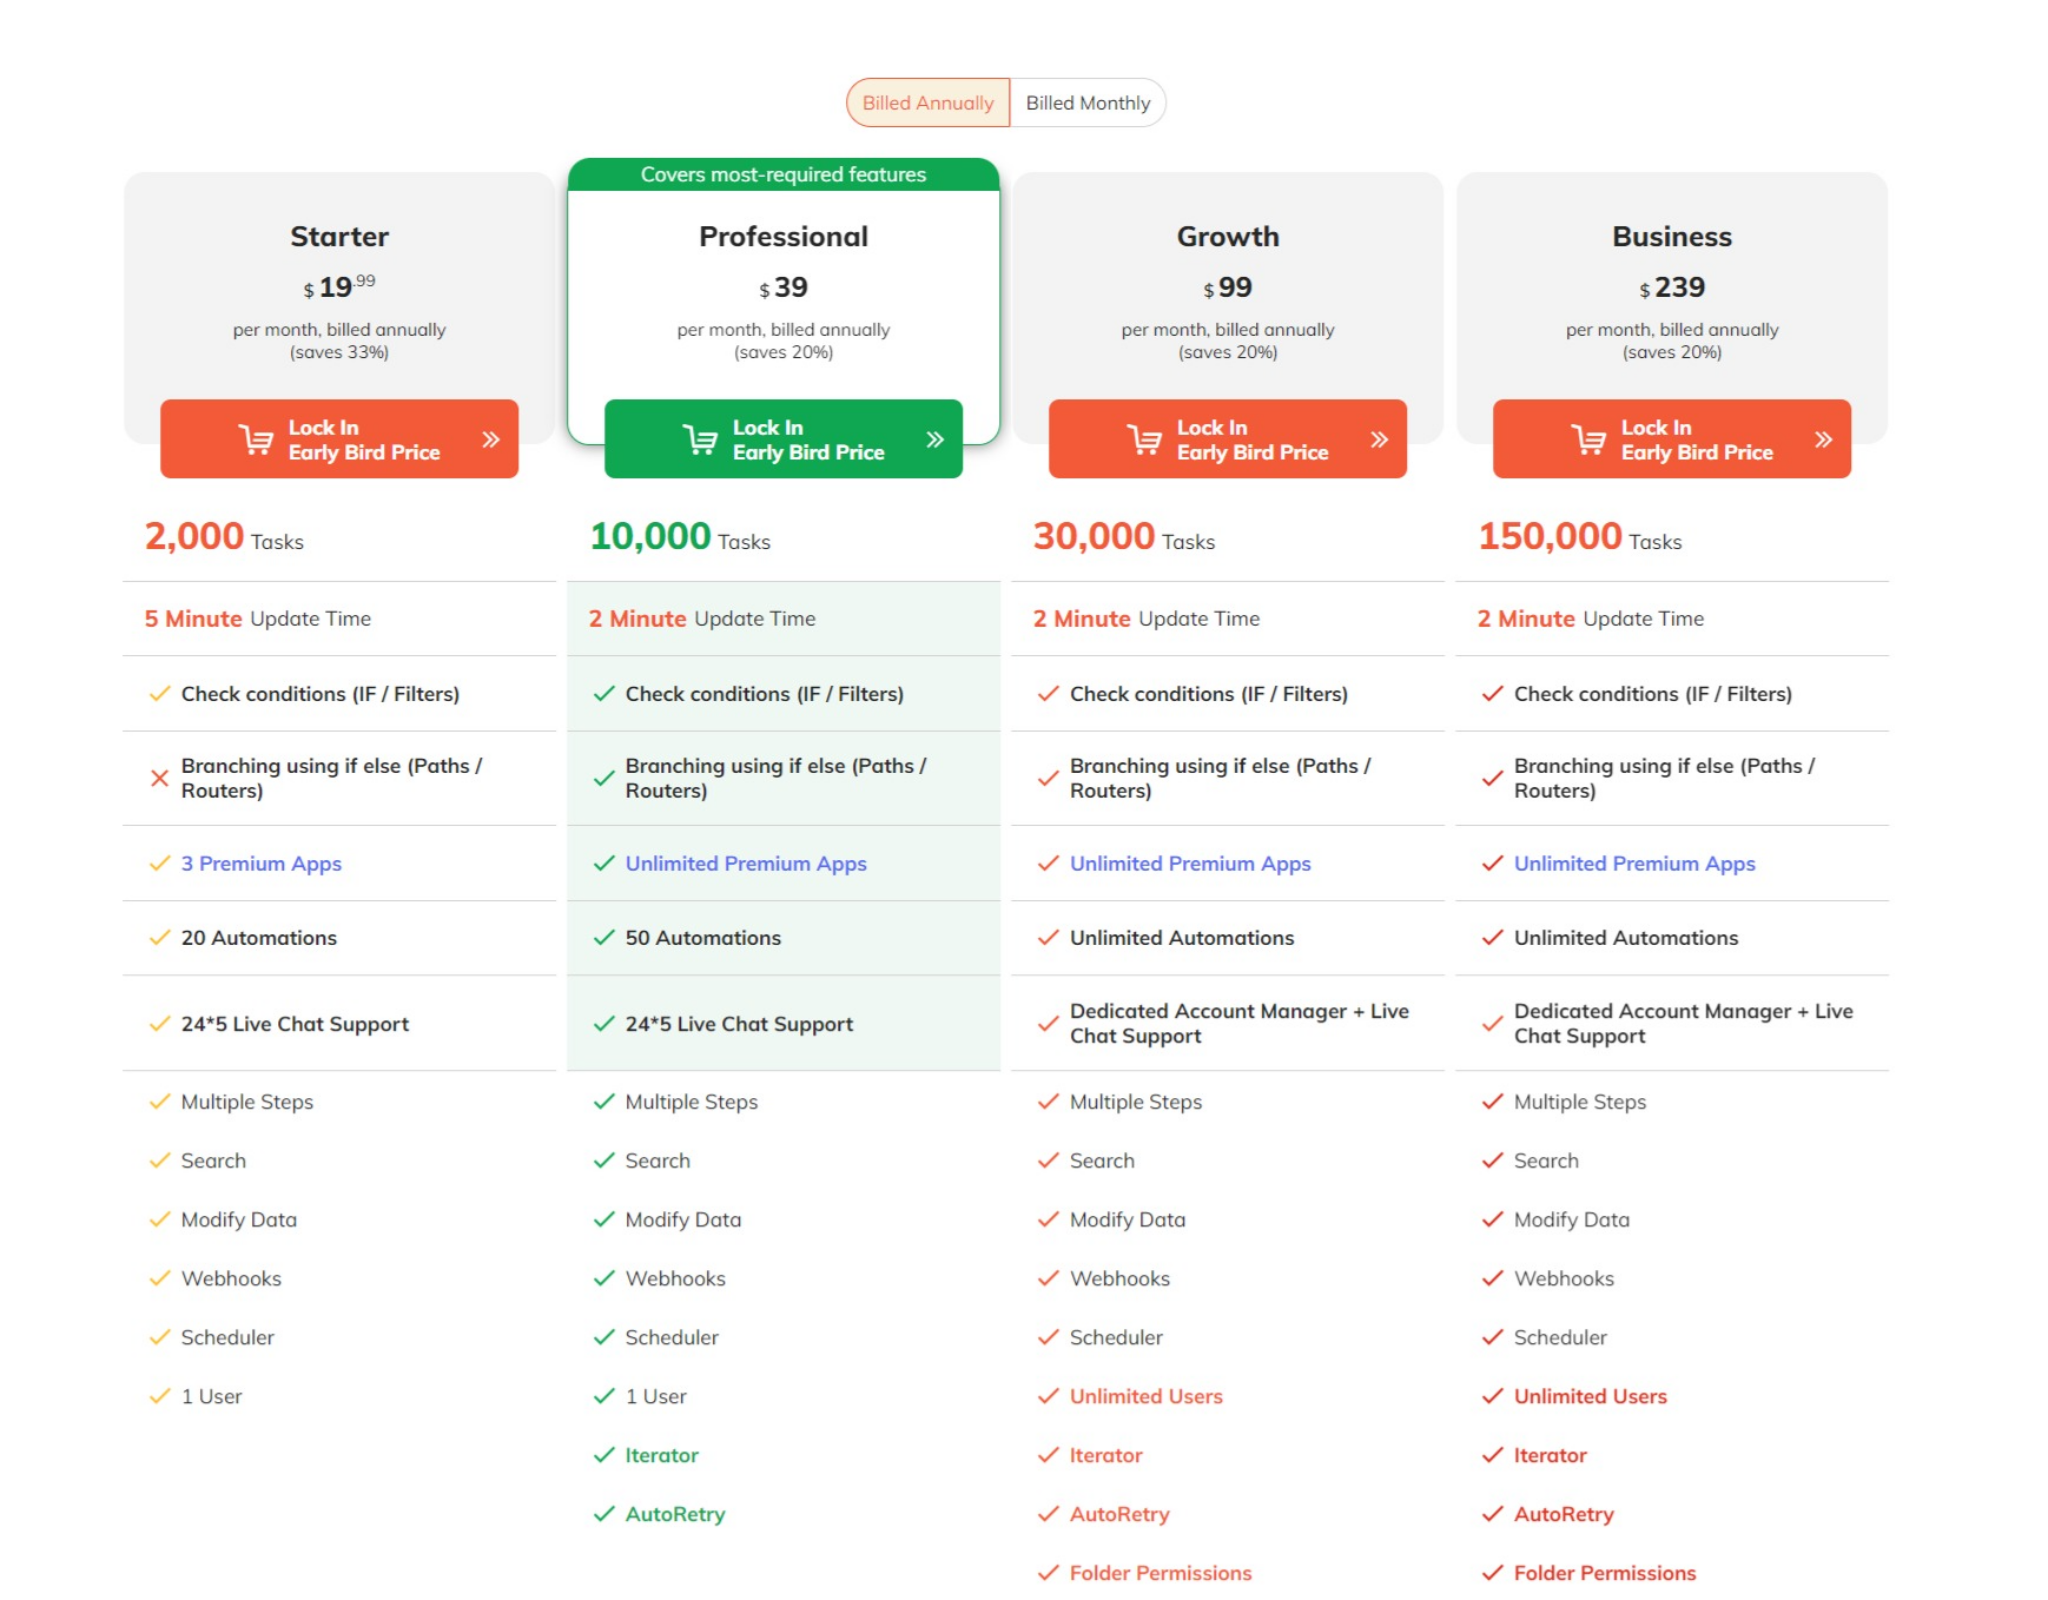Click the double chevron on Business button
Image resolution: width=2048 pixels, height=1600 pixels.
pos(1823,439)
